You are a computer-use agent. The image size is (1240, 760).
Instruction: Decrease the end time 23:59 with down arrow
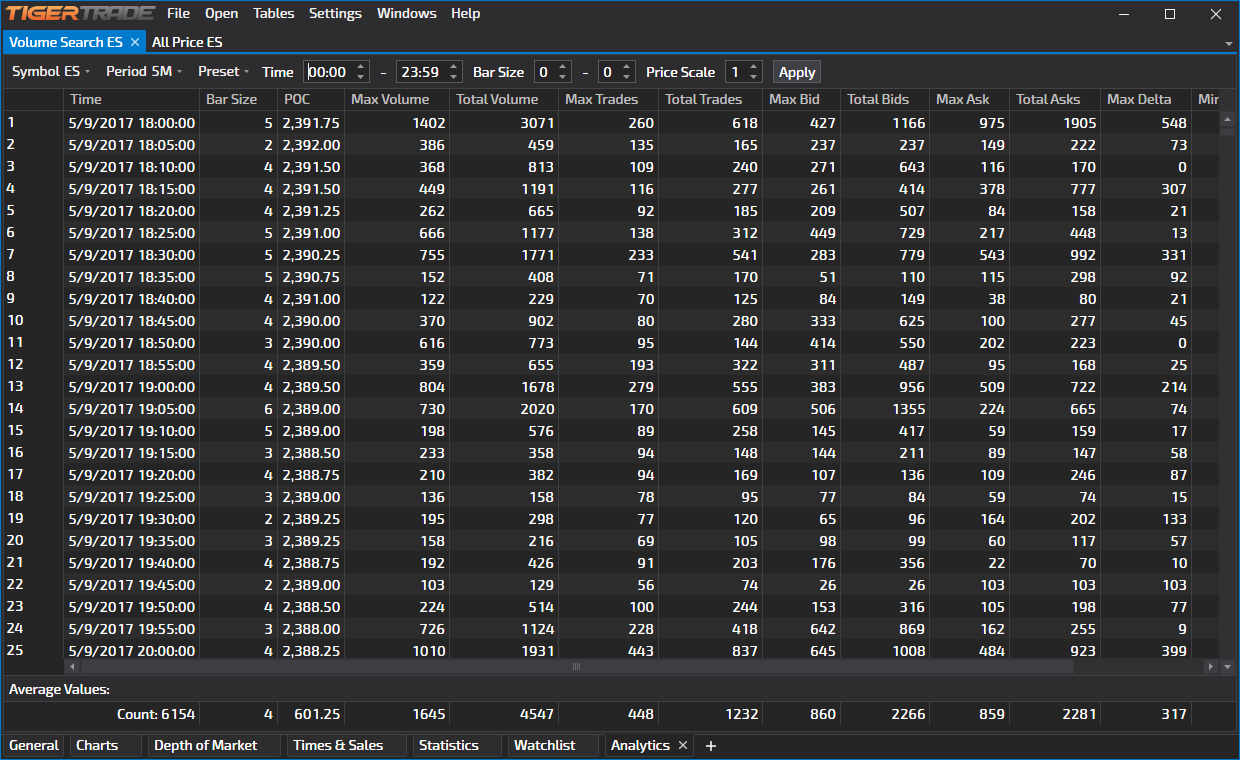[x=454, y=77]
